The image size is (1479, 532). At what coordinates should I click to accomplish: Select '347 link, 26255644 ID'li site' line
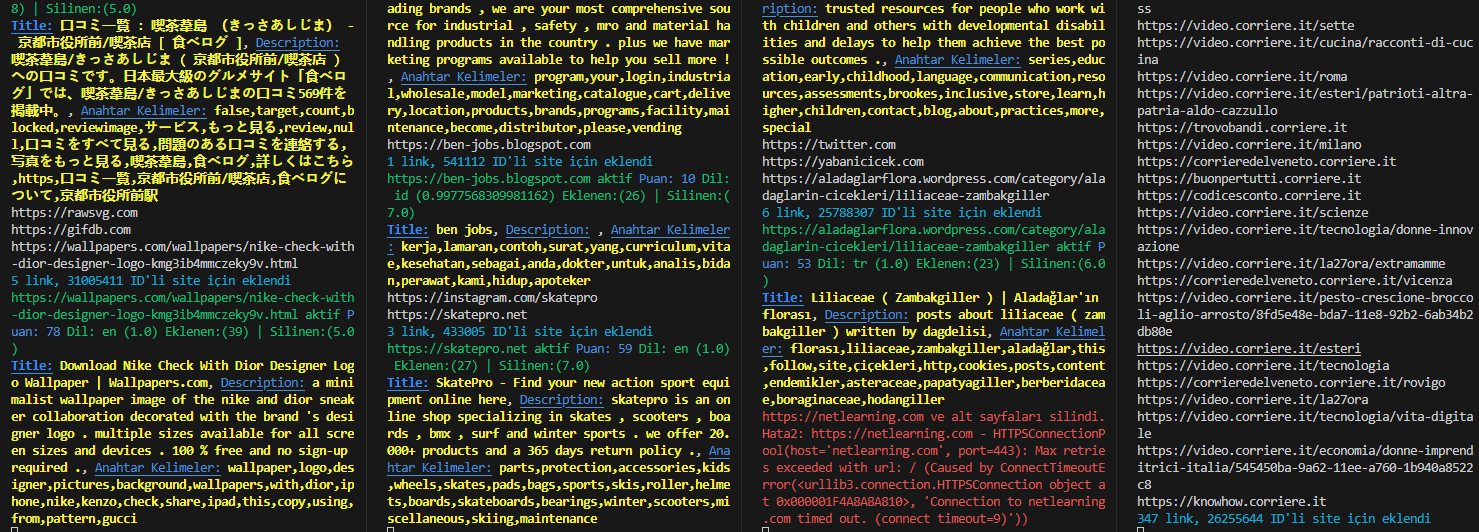[x=1284, y=518]
